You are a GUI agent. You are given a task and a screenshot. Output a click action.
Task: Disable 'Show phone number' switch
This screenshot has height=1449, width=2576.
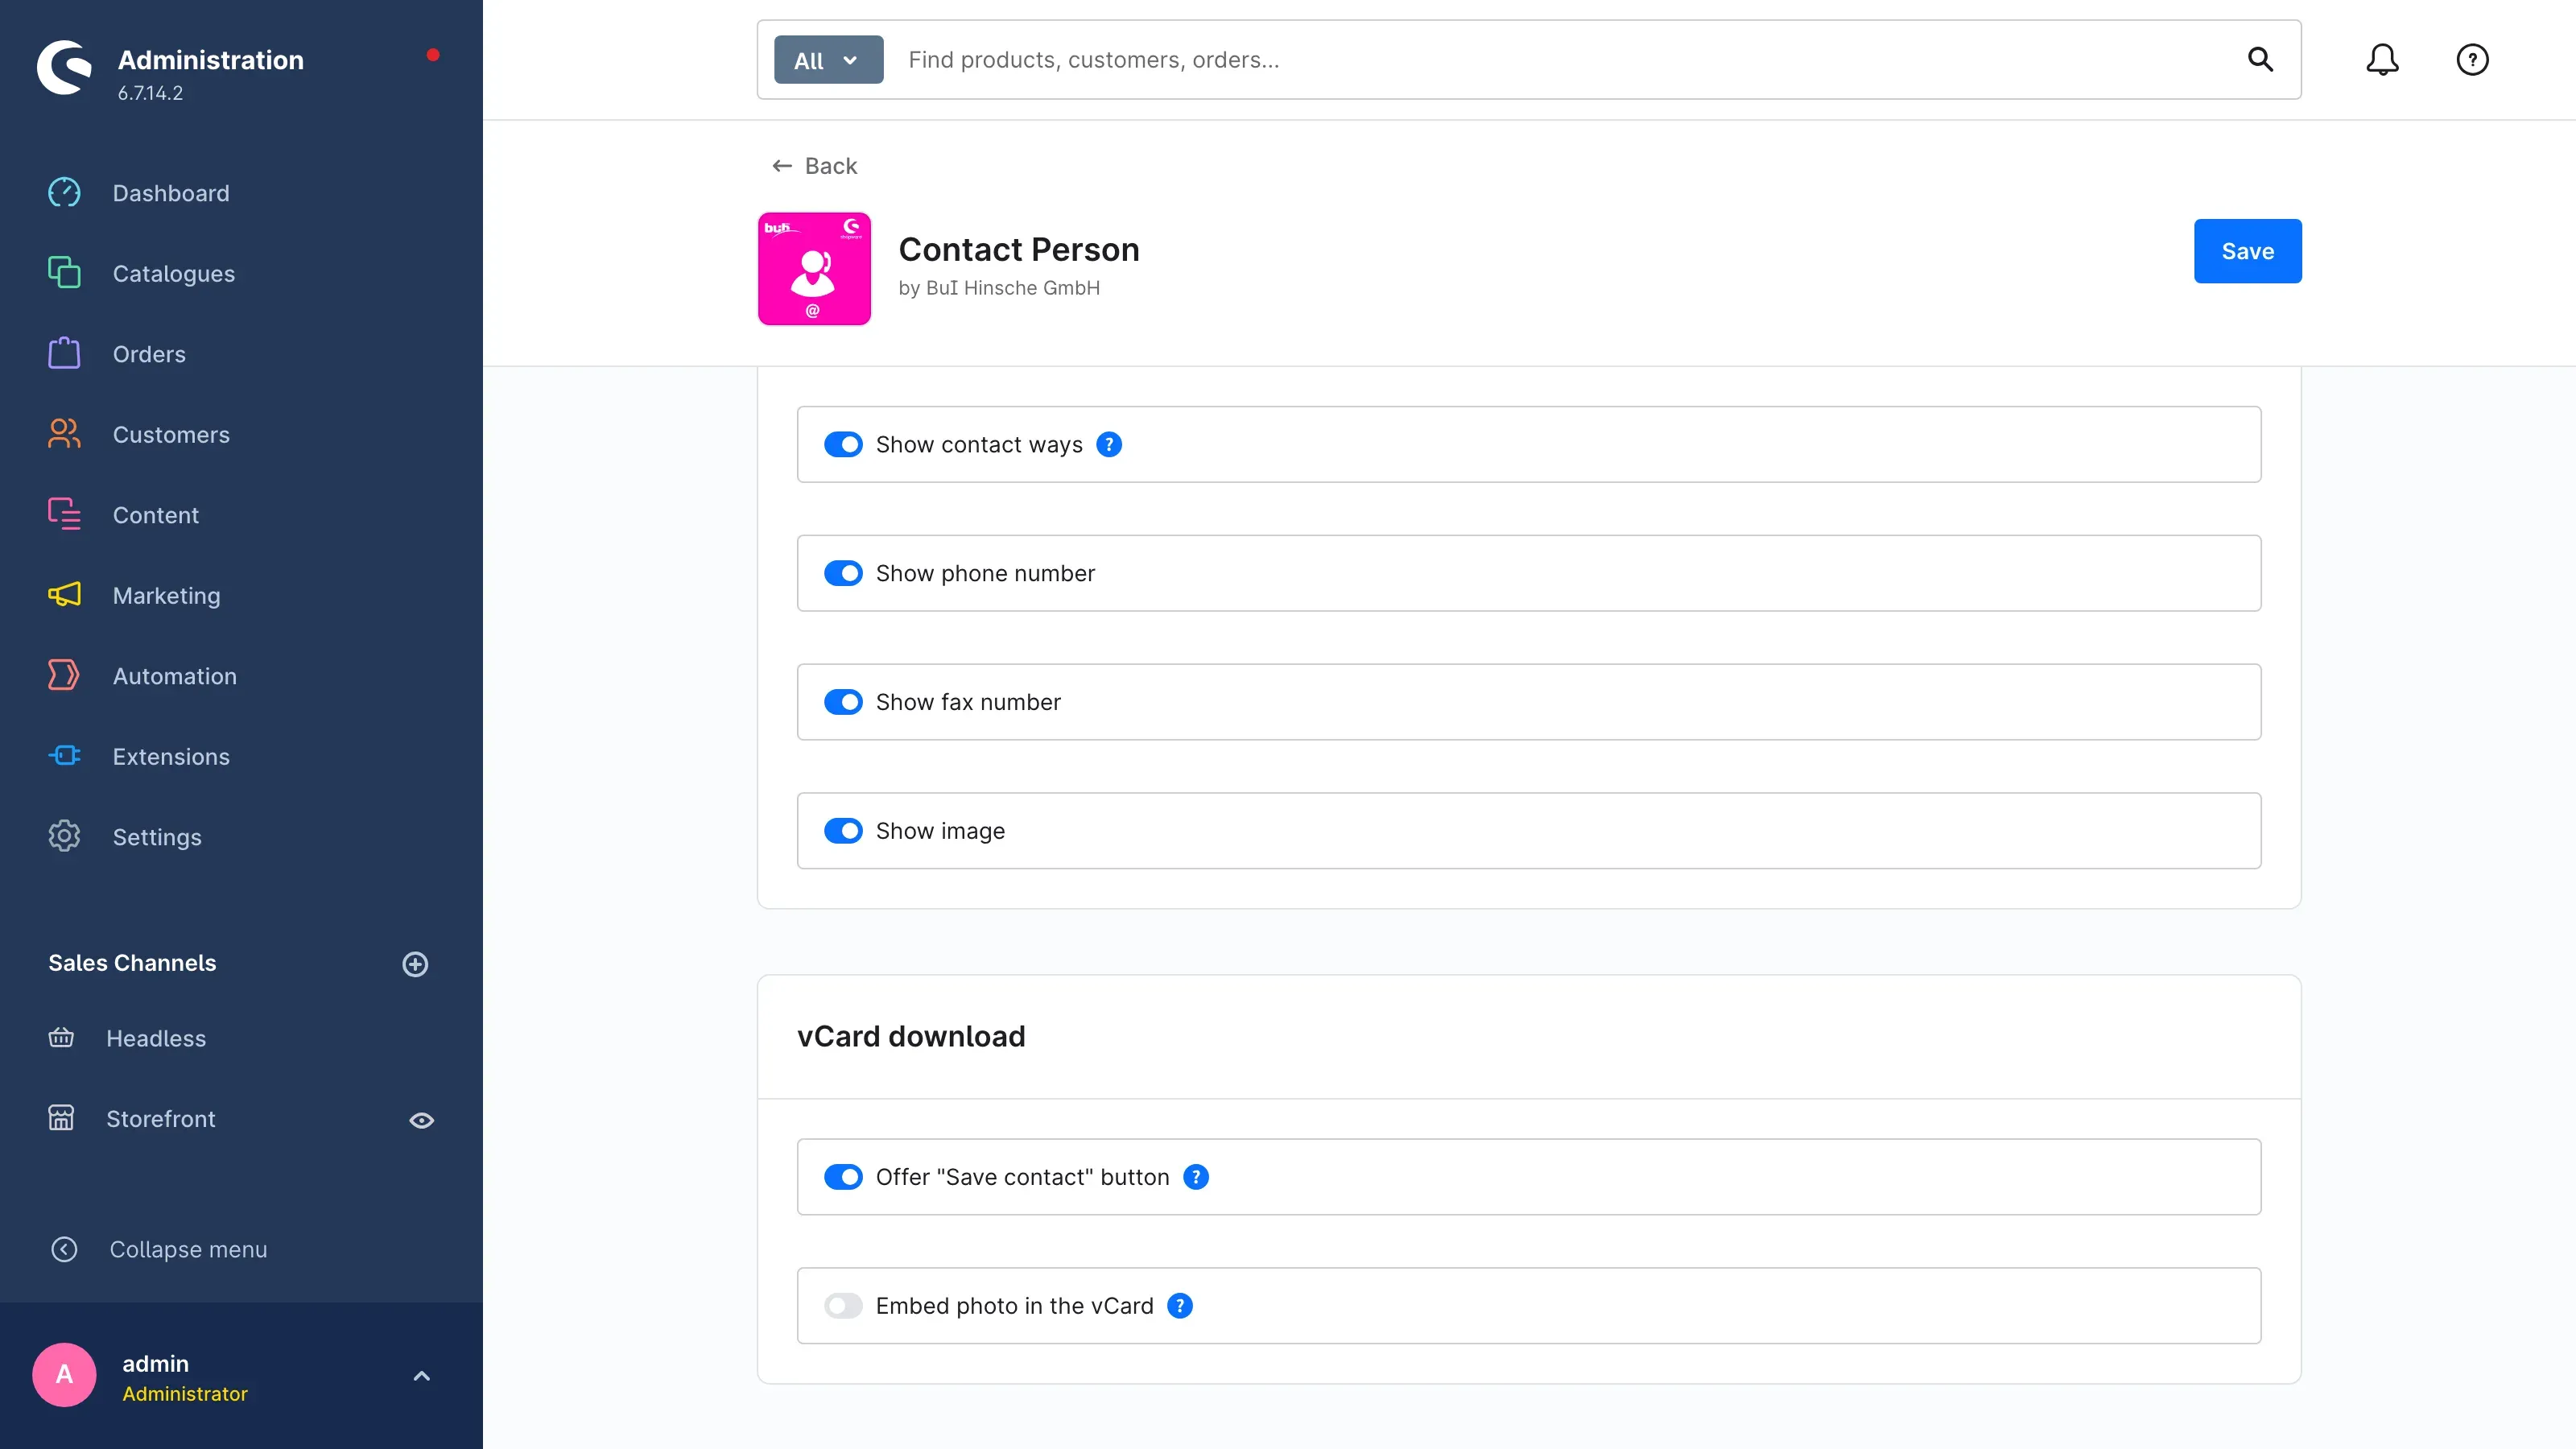(x=843, y=573)
